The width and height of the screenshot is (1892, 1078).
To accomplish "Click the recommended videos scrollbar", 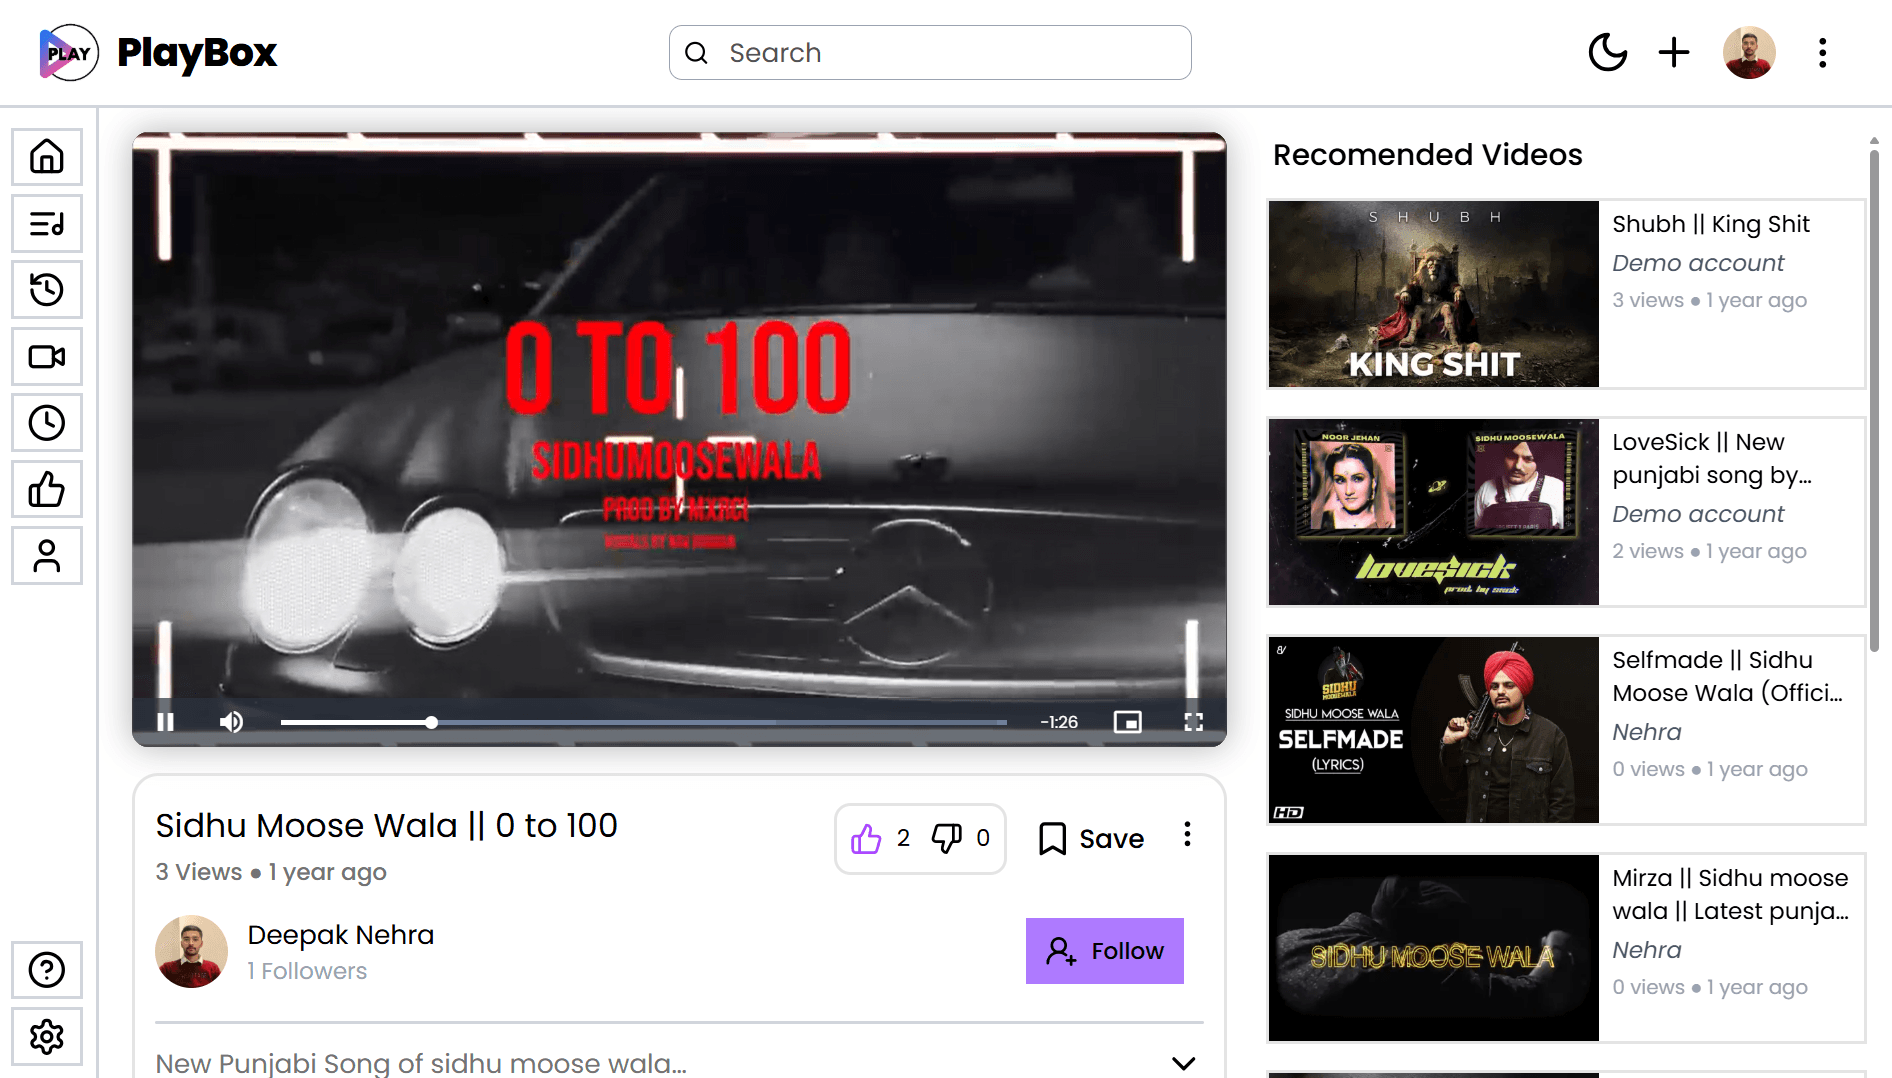I will pos(1874,400).
